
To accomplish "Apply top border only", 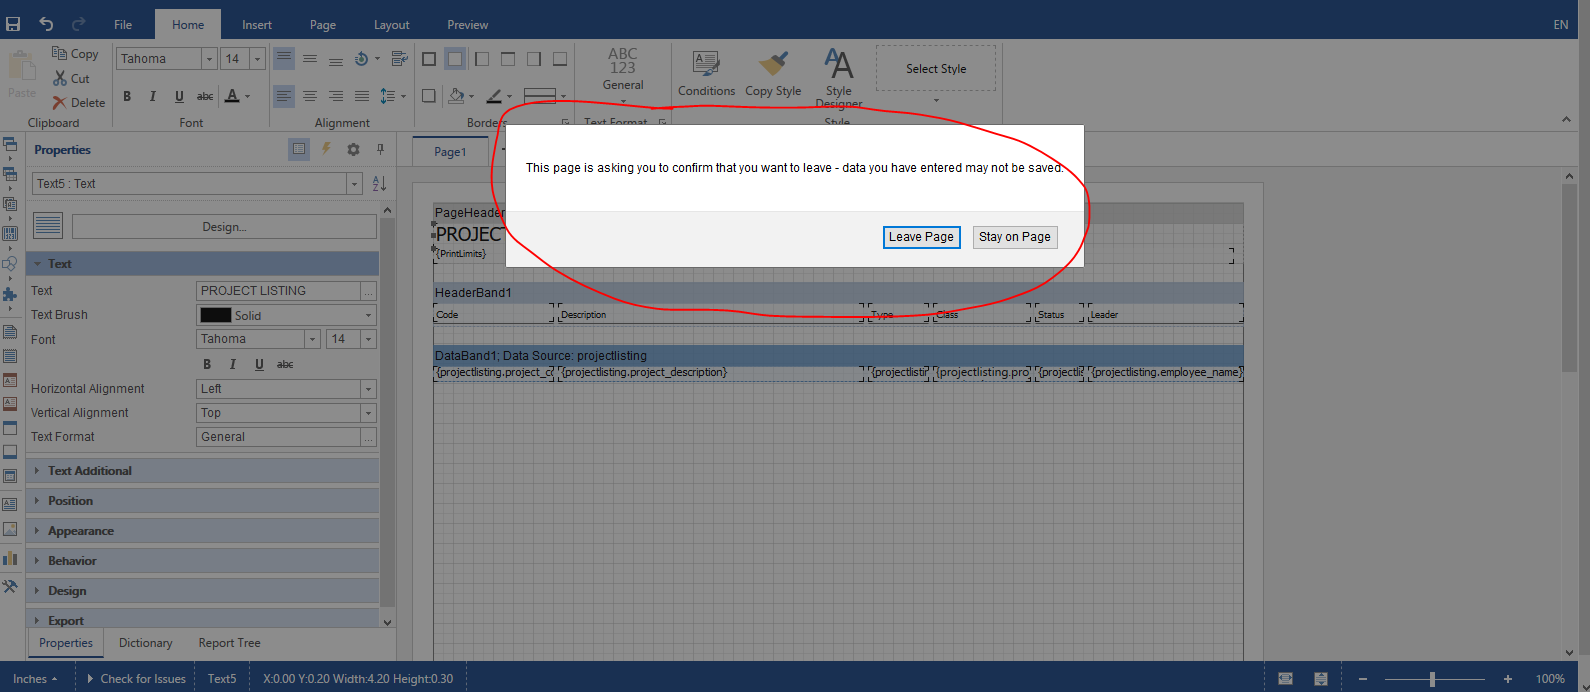I will (508, 59).
